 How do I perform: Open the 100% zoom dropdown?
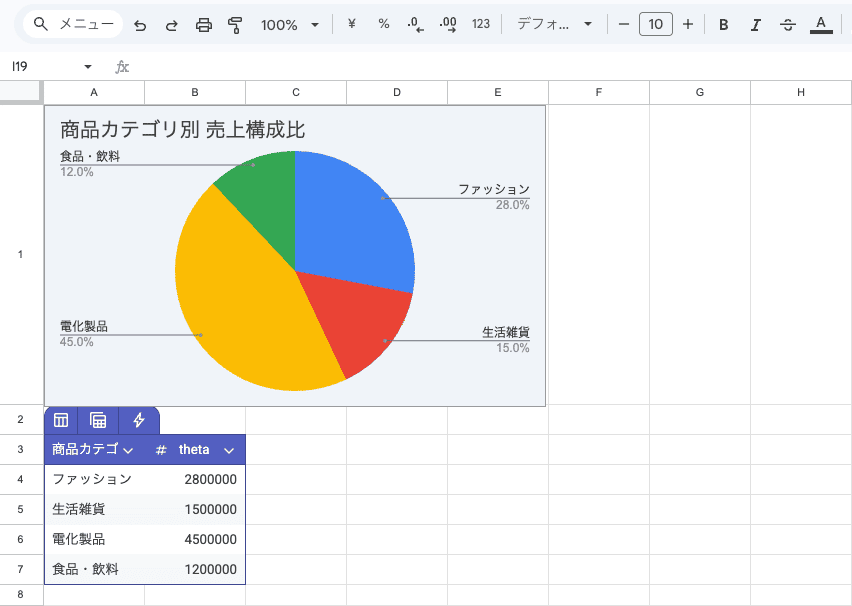(290, 24)
